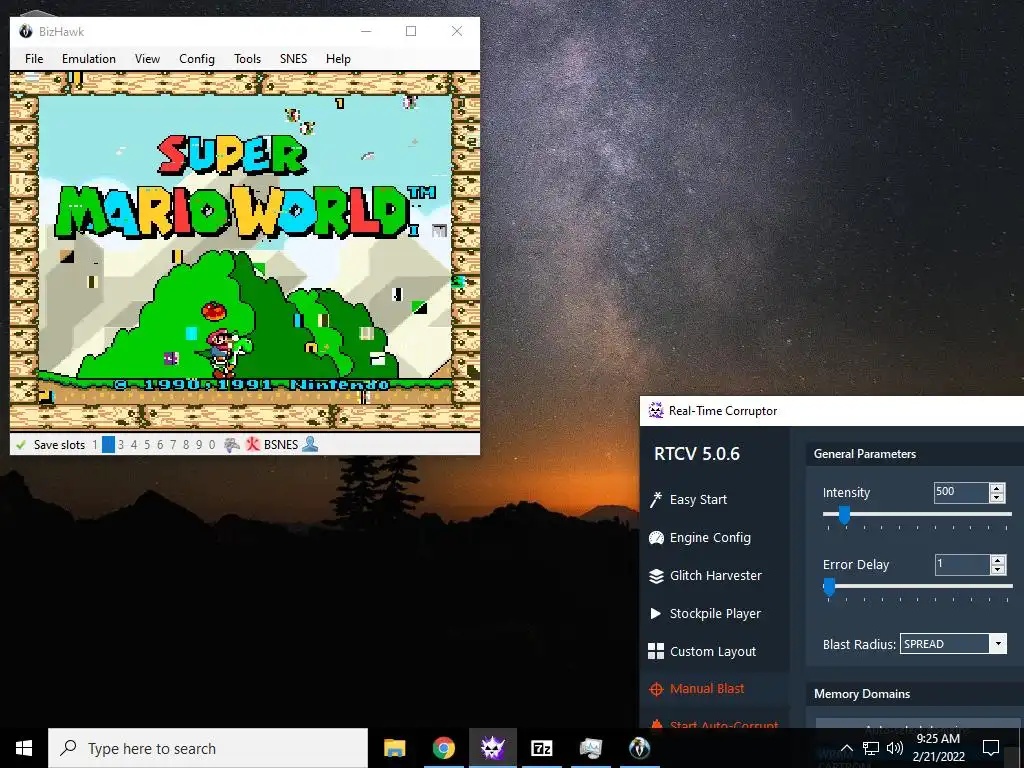Open the Tools menu
The width and height of the screenshot is (1024, 768).
click(248, 59)
